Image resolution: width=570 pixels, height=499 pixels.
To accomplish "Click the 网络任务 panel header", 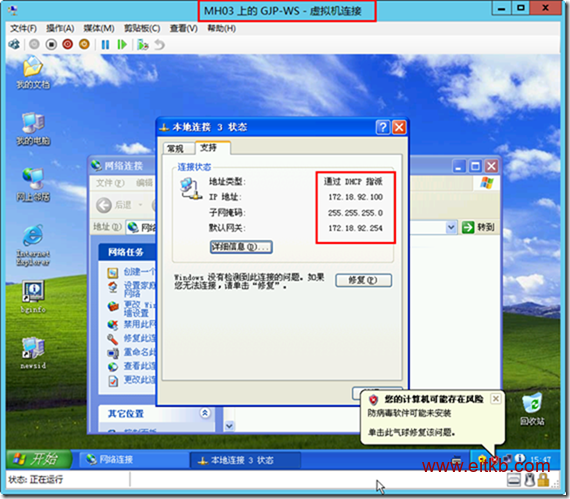I will [x=127, y=252].
